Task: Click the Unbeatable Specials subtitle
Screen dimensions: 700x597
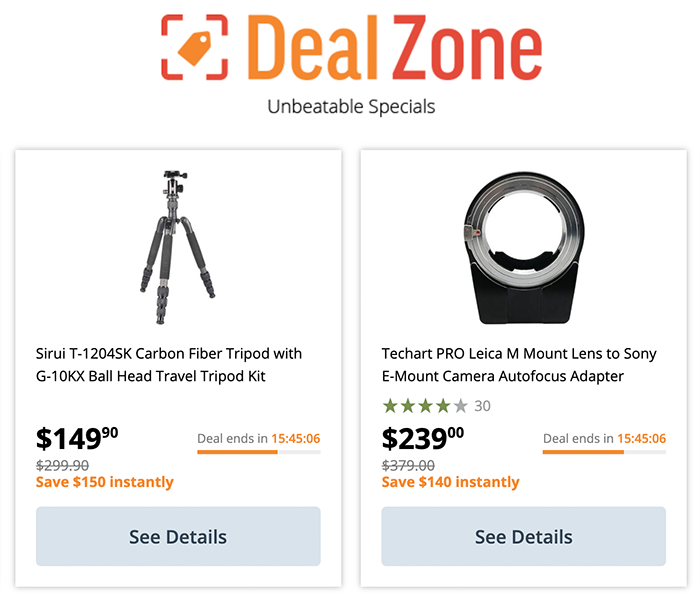Action: [x=351, y=107]
